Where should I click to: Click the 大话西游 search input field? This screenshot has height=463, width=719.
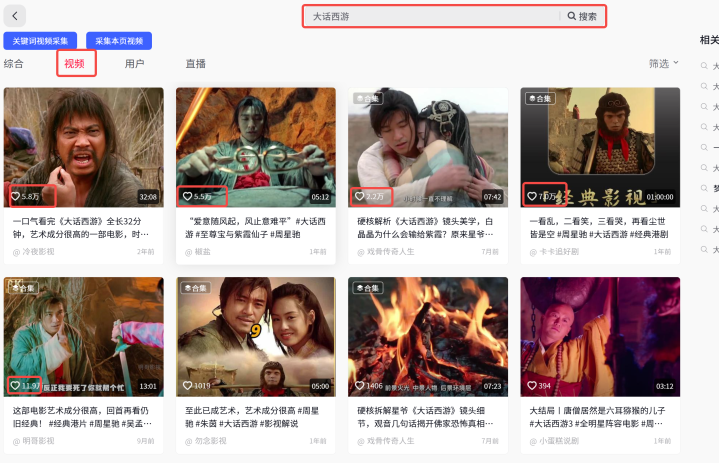click(433, 17)
